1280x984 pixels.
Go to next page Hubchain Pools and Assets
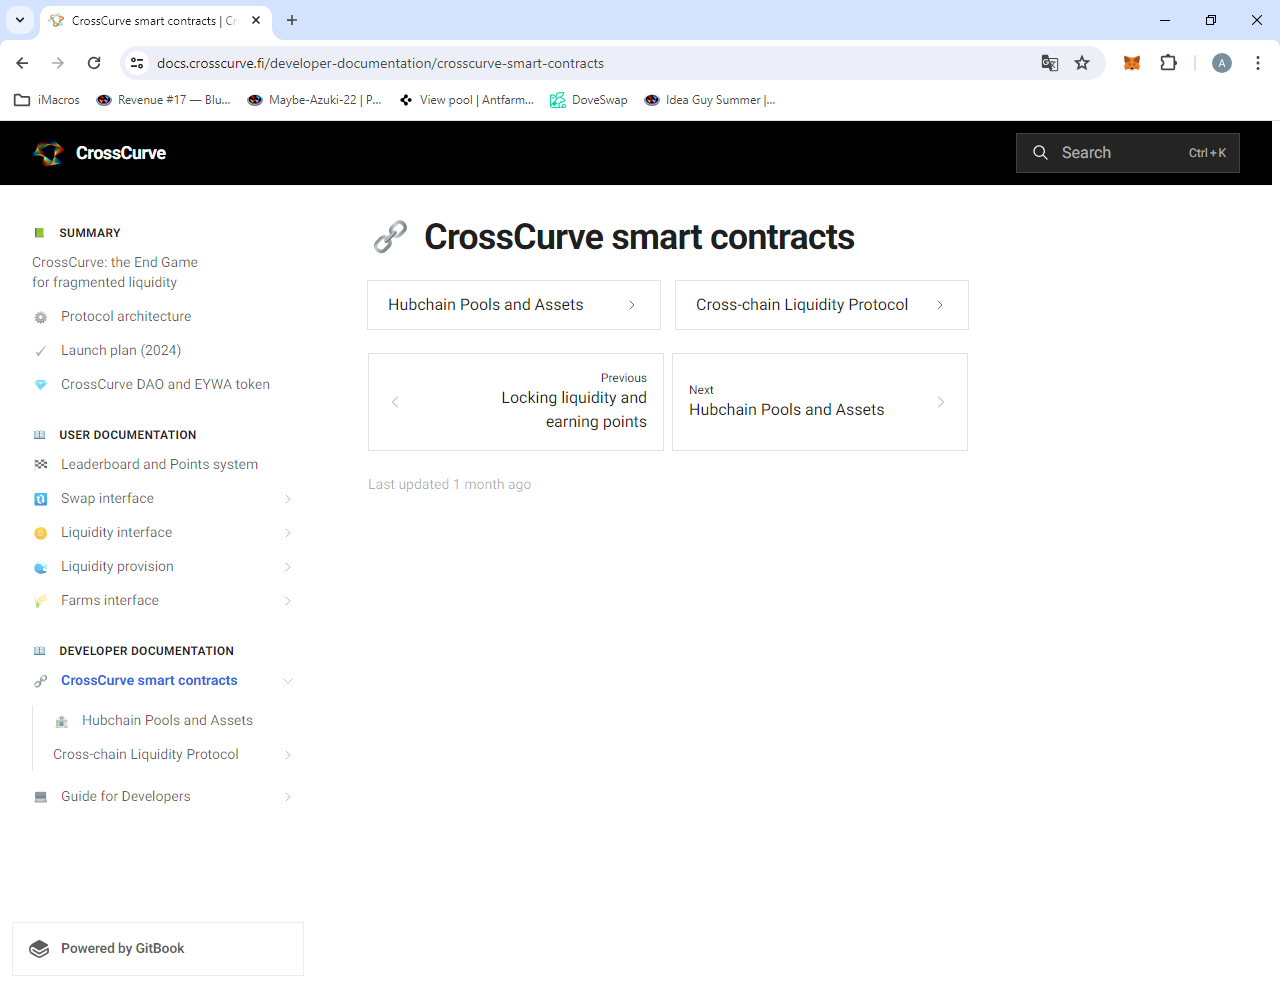point(820,402)
